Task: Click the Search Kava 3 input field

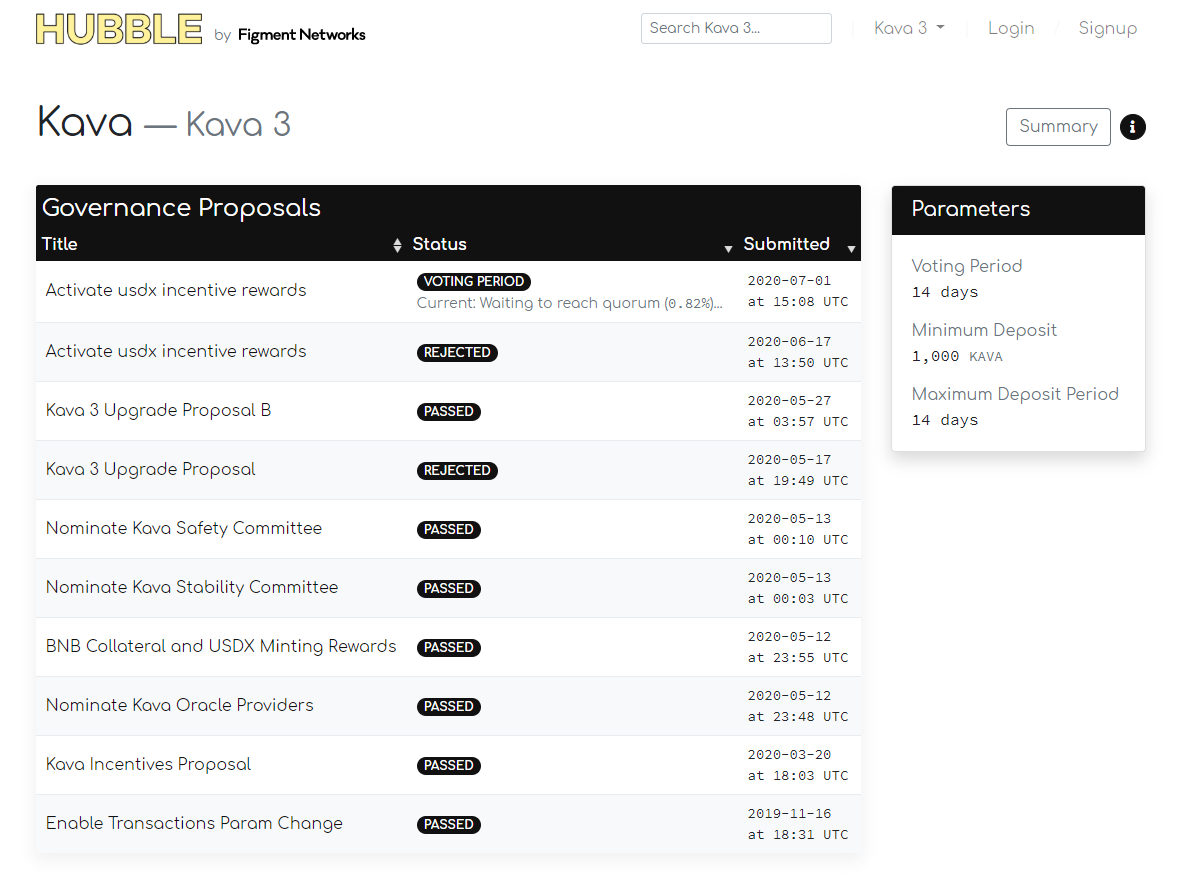Action: [x=736, y=28]
